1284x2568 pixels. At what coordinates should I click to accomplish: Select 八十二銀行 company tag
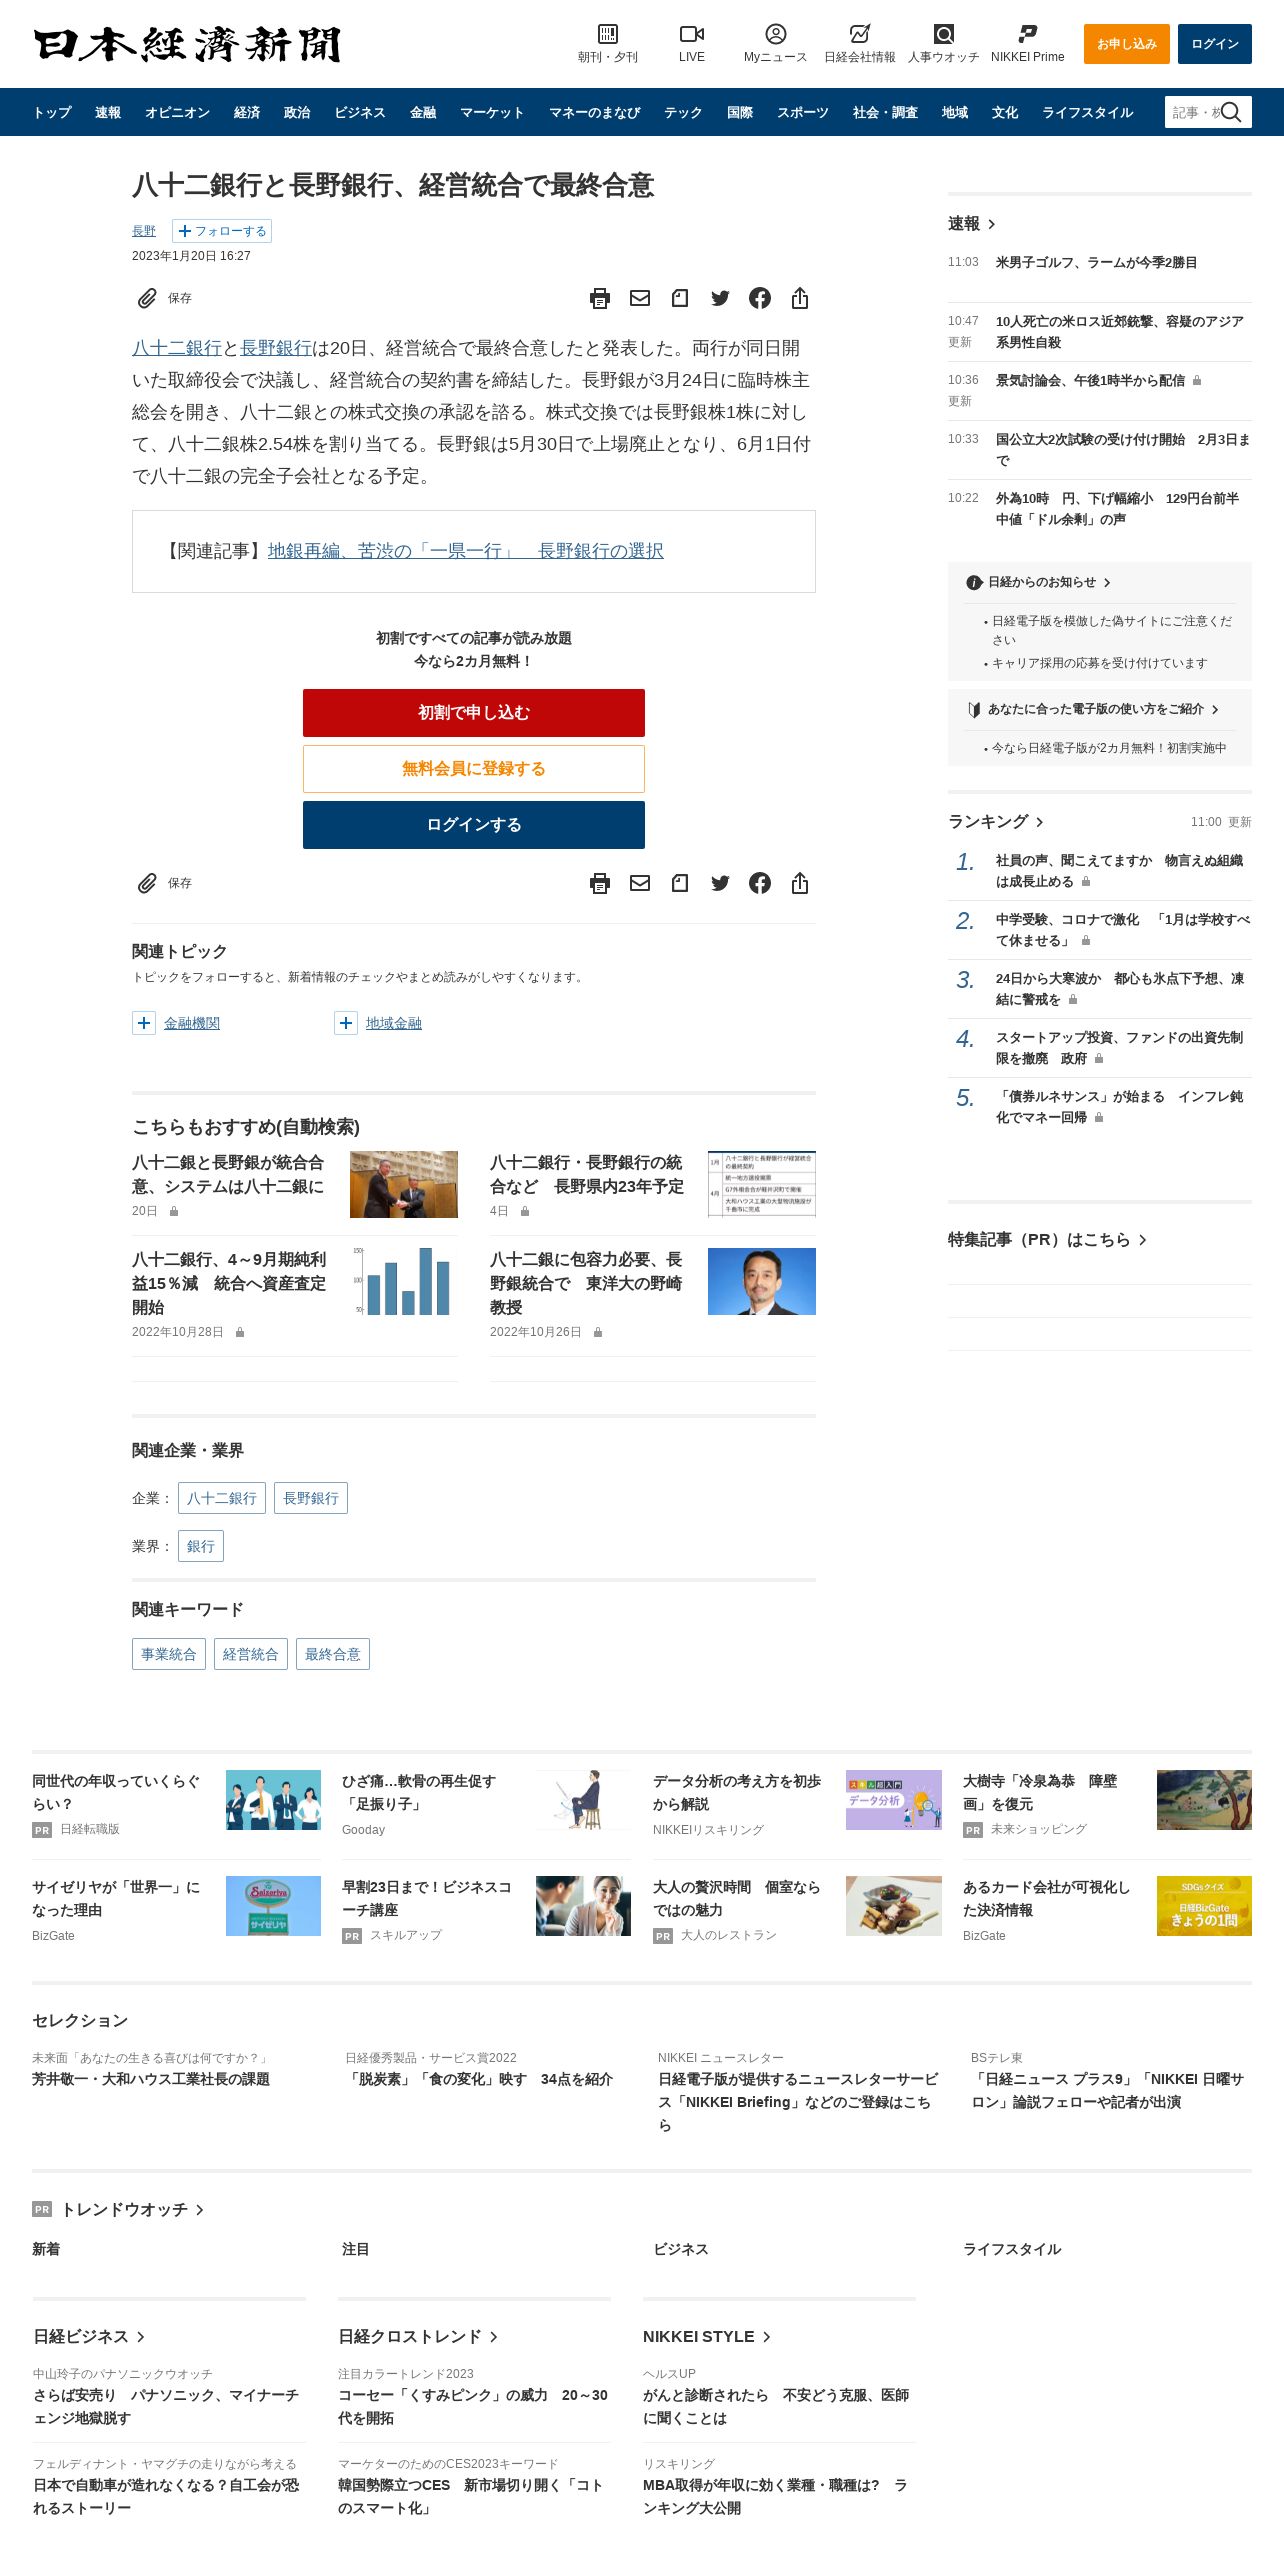[x=222, y=1498]
